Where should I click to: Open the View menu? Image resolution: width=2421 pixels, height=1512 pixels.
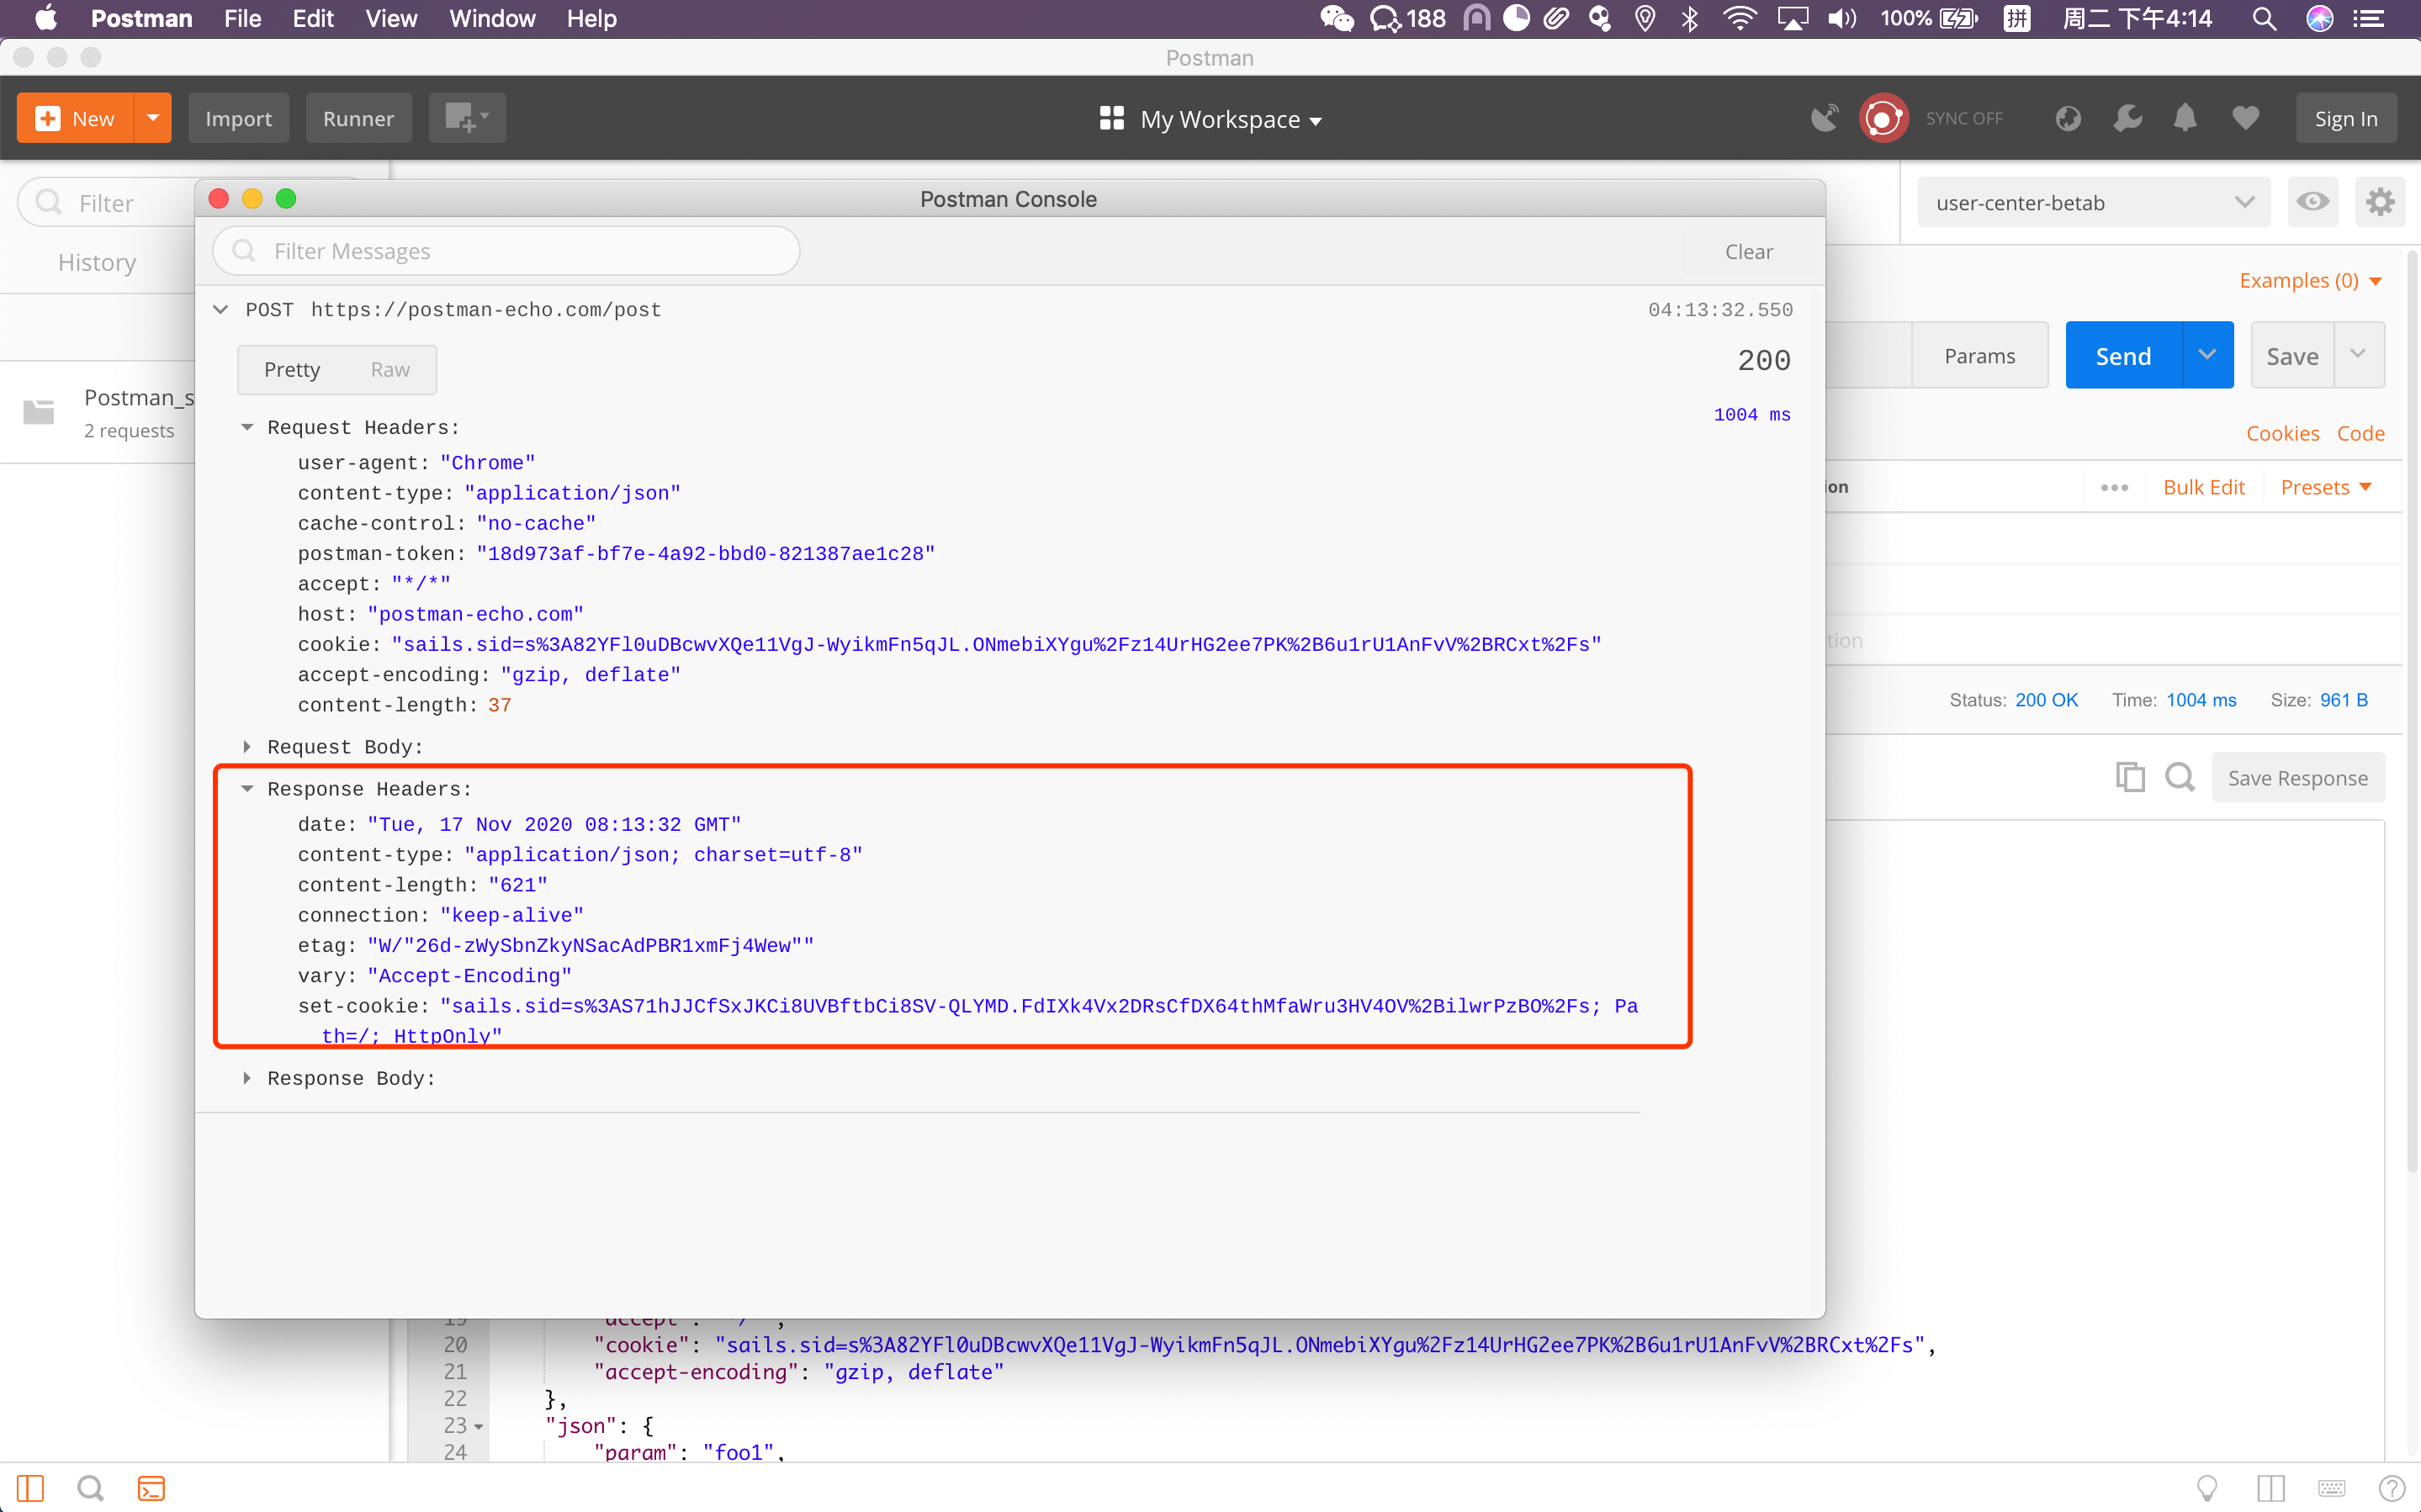(x=391, y=19)
